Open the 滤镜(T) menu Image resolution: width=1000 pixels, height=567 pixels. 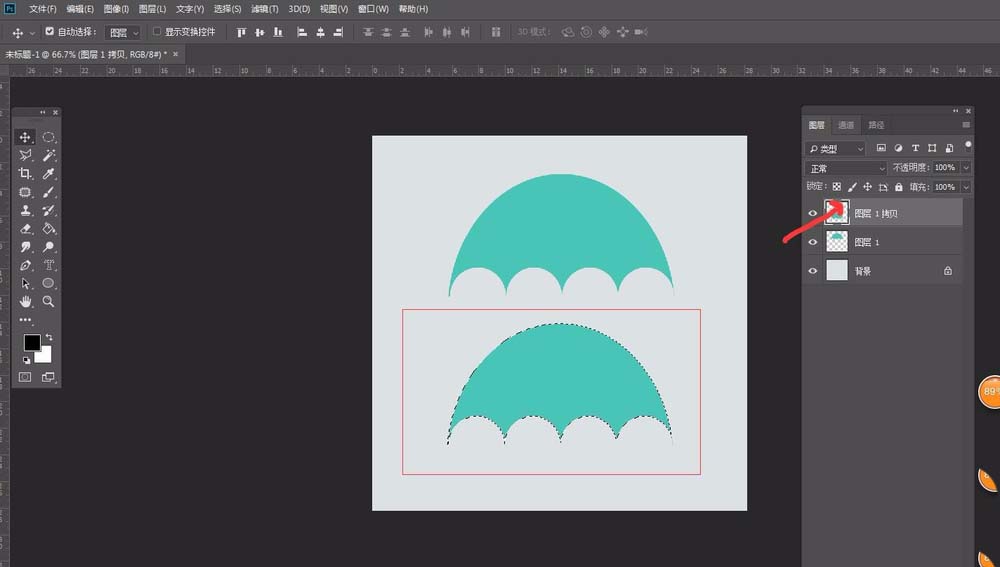(265, 9)
